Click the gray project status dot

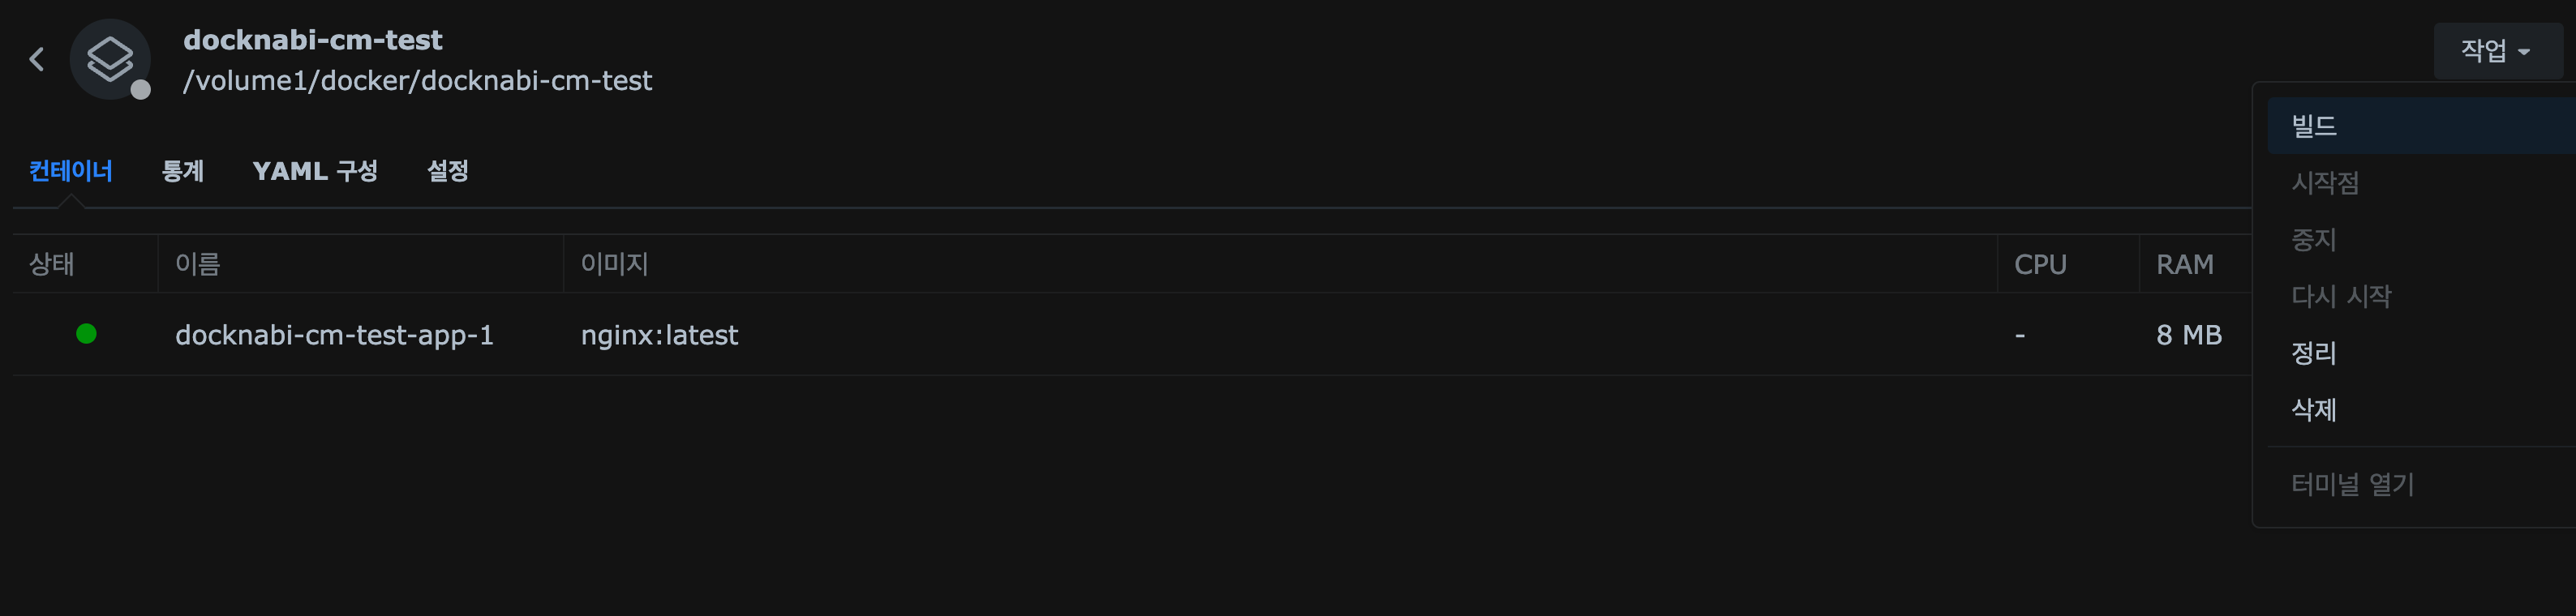(x=141, y=90)
